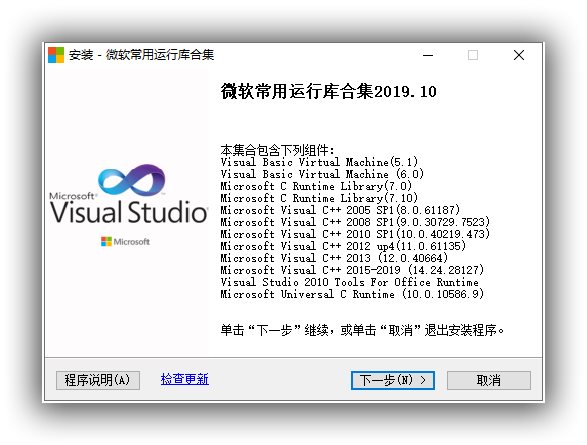Click Visual Studio 2010 Tools For Office Runtime
This screenshot has height=445, width=587.
pyautogui.click(x=349, y=282)
